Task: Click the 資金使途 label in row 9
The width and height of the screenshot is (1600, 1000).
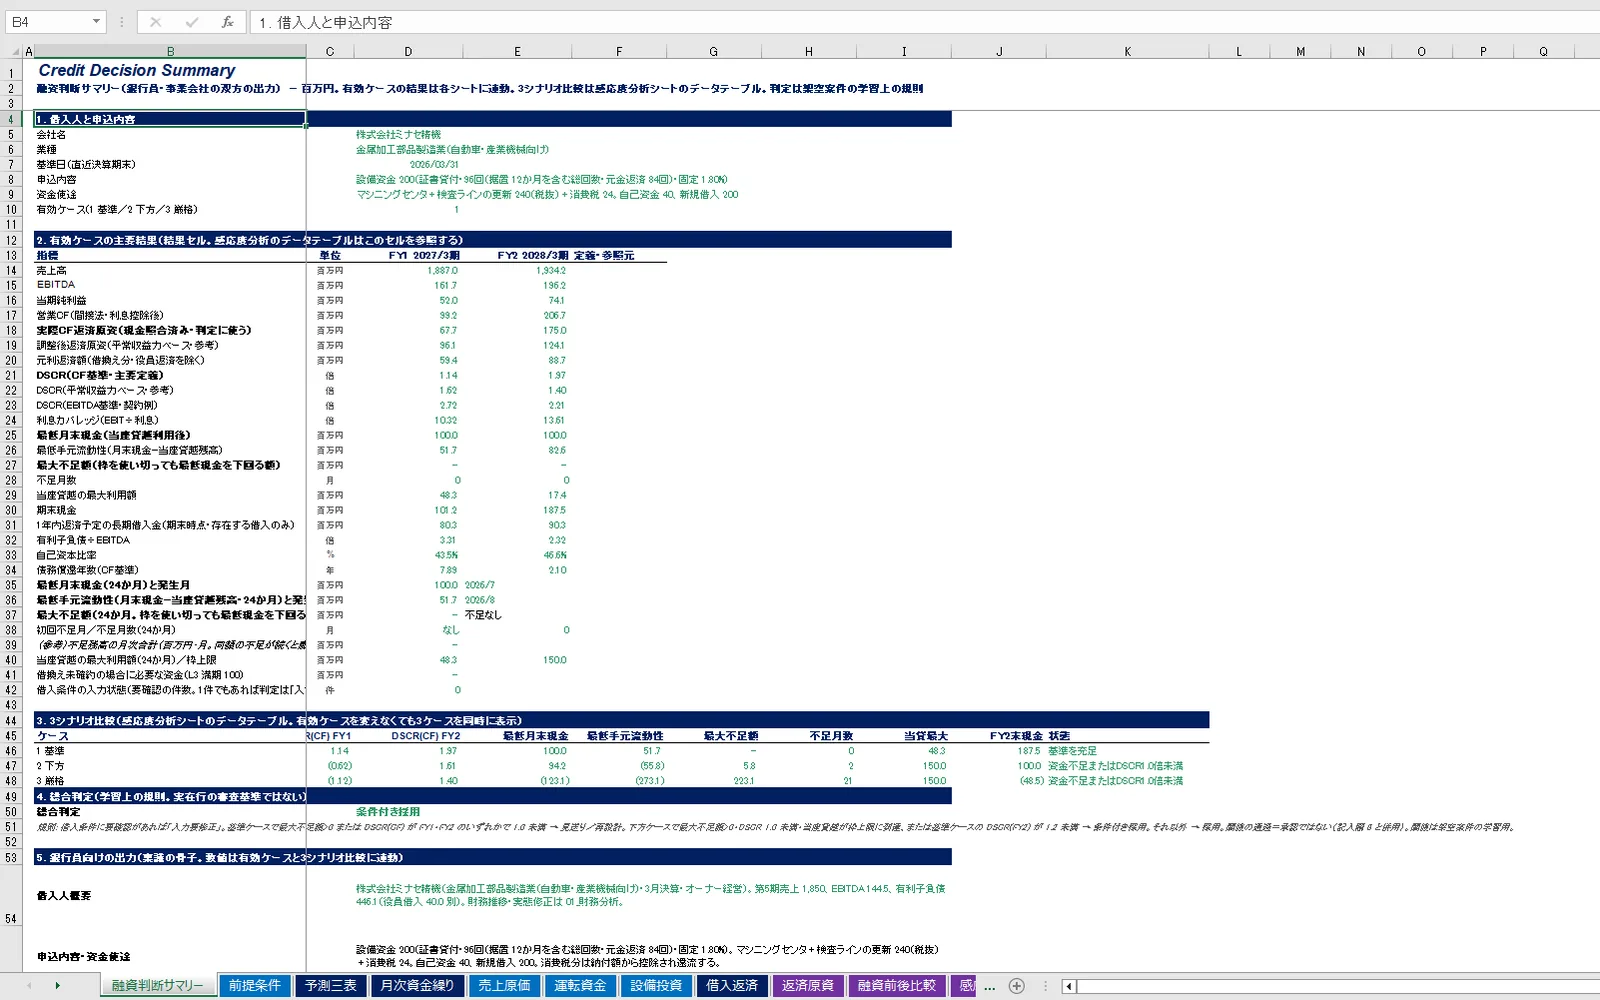Action: tap(57, 194)
